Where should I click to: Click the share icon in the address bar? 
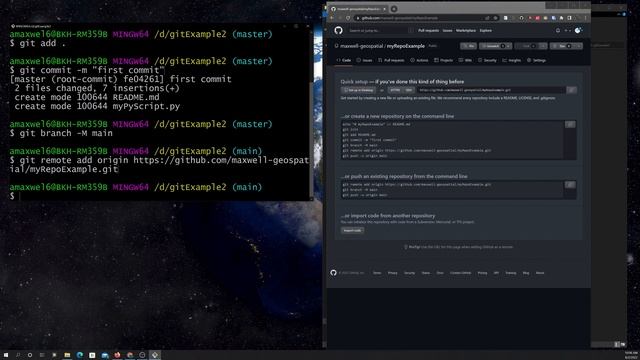pyautogui.click(x=487, y=18)
